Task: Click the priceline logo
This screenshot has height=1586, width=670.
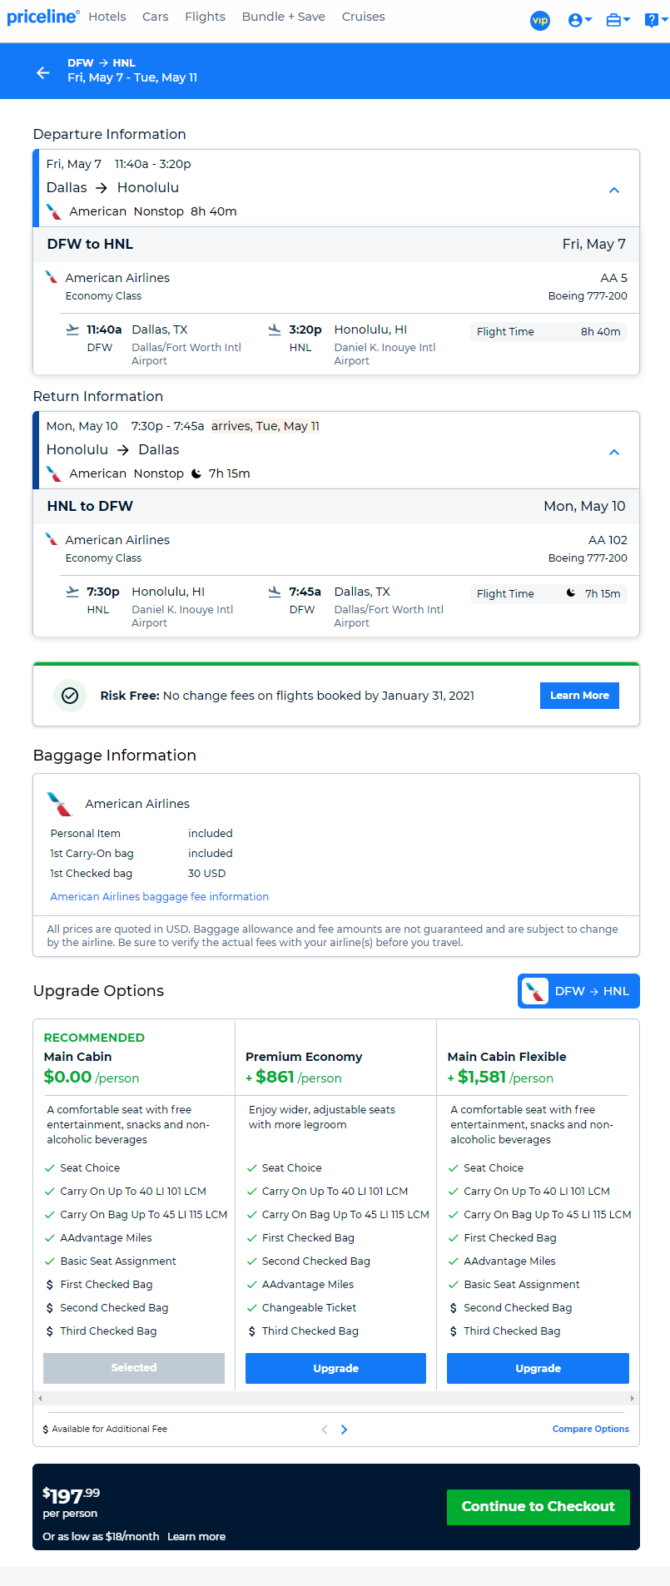Action: coord(42,17)
